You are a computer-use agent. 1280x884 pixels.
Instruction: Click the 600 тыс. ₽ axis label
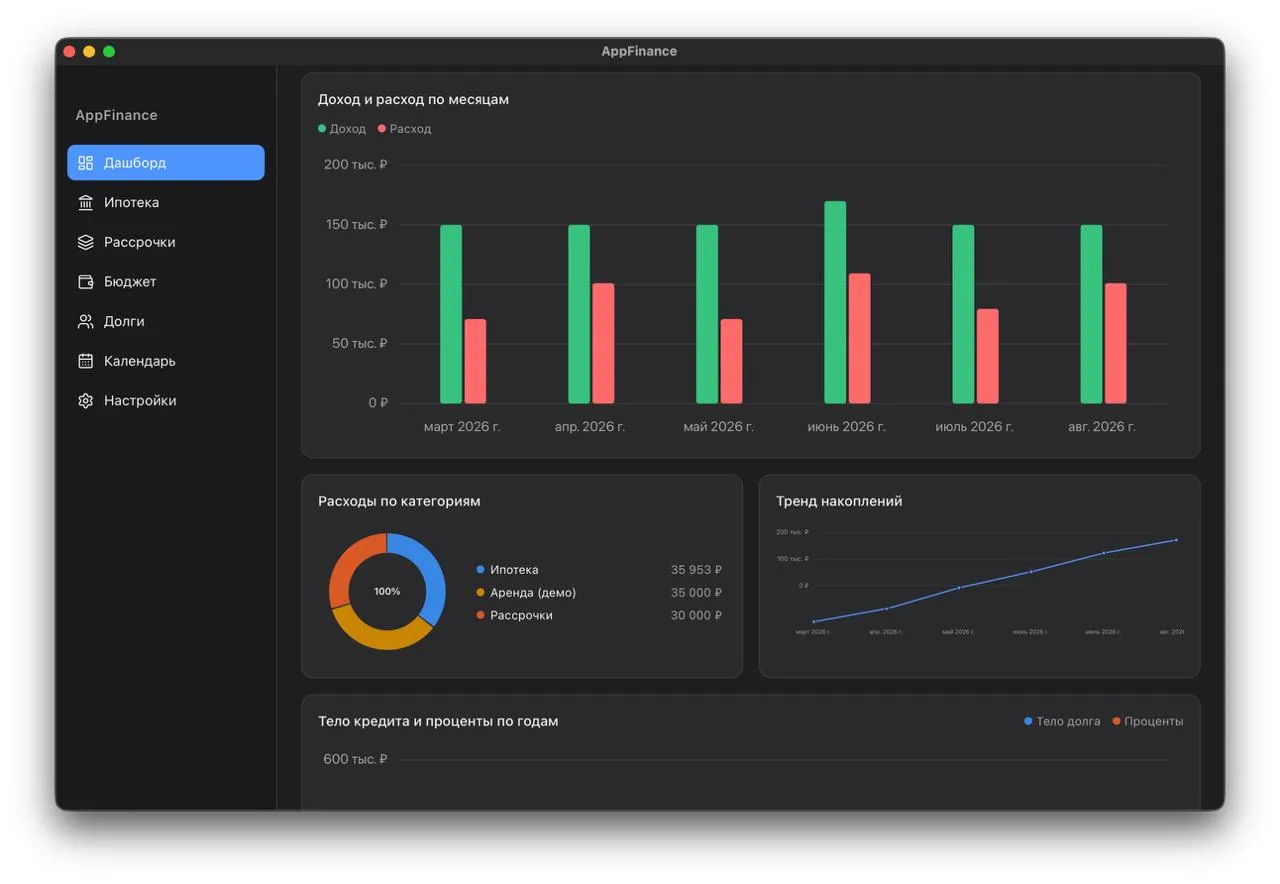(355, 759)
